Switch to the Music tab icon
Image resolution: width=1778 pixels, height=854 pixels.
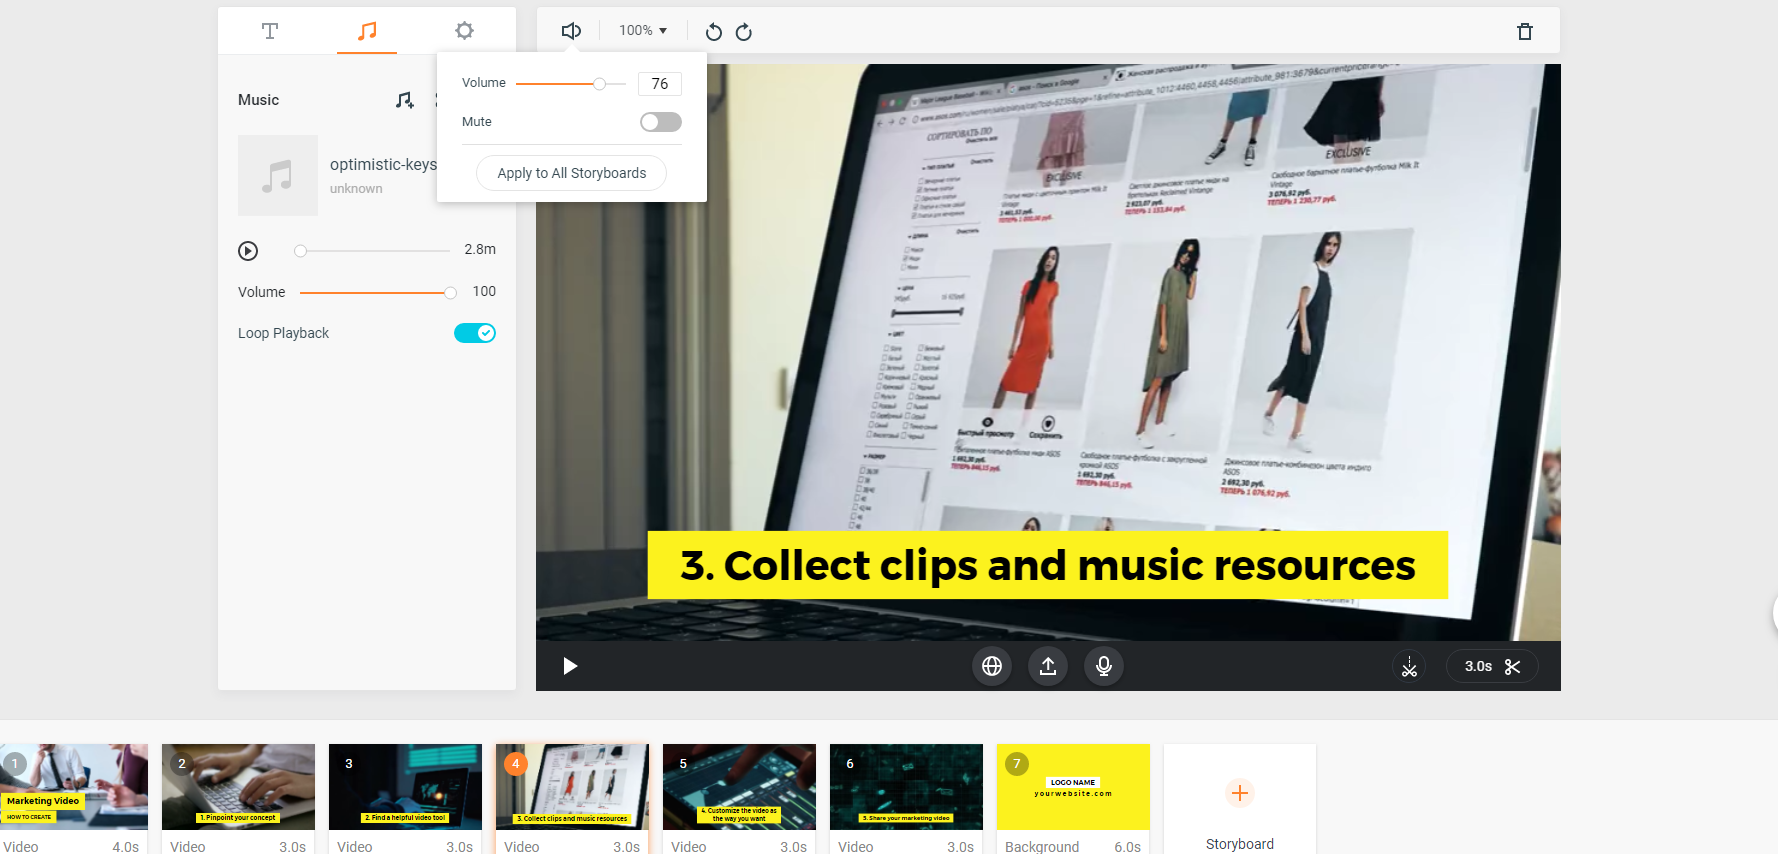click(x=367, y=31)
